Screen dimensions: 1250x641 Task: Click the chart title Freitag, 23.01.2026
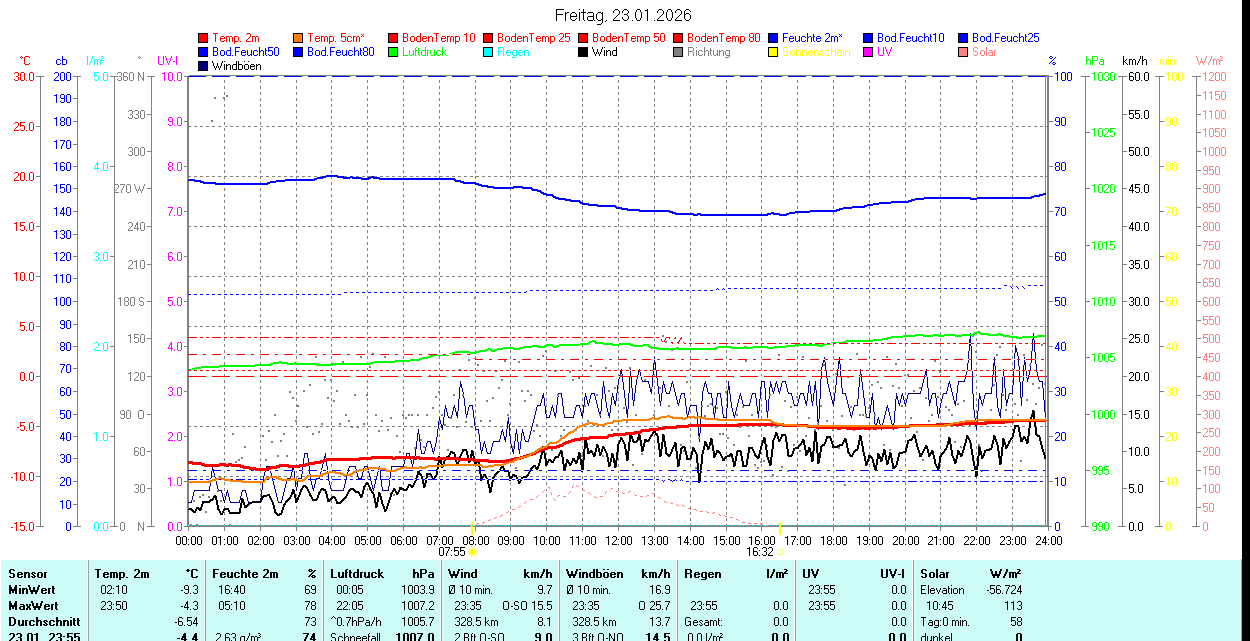(x=623, y=15)
